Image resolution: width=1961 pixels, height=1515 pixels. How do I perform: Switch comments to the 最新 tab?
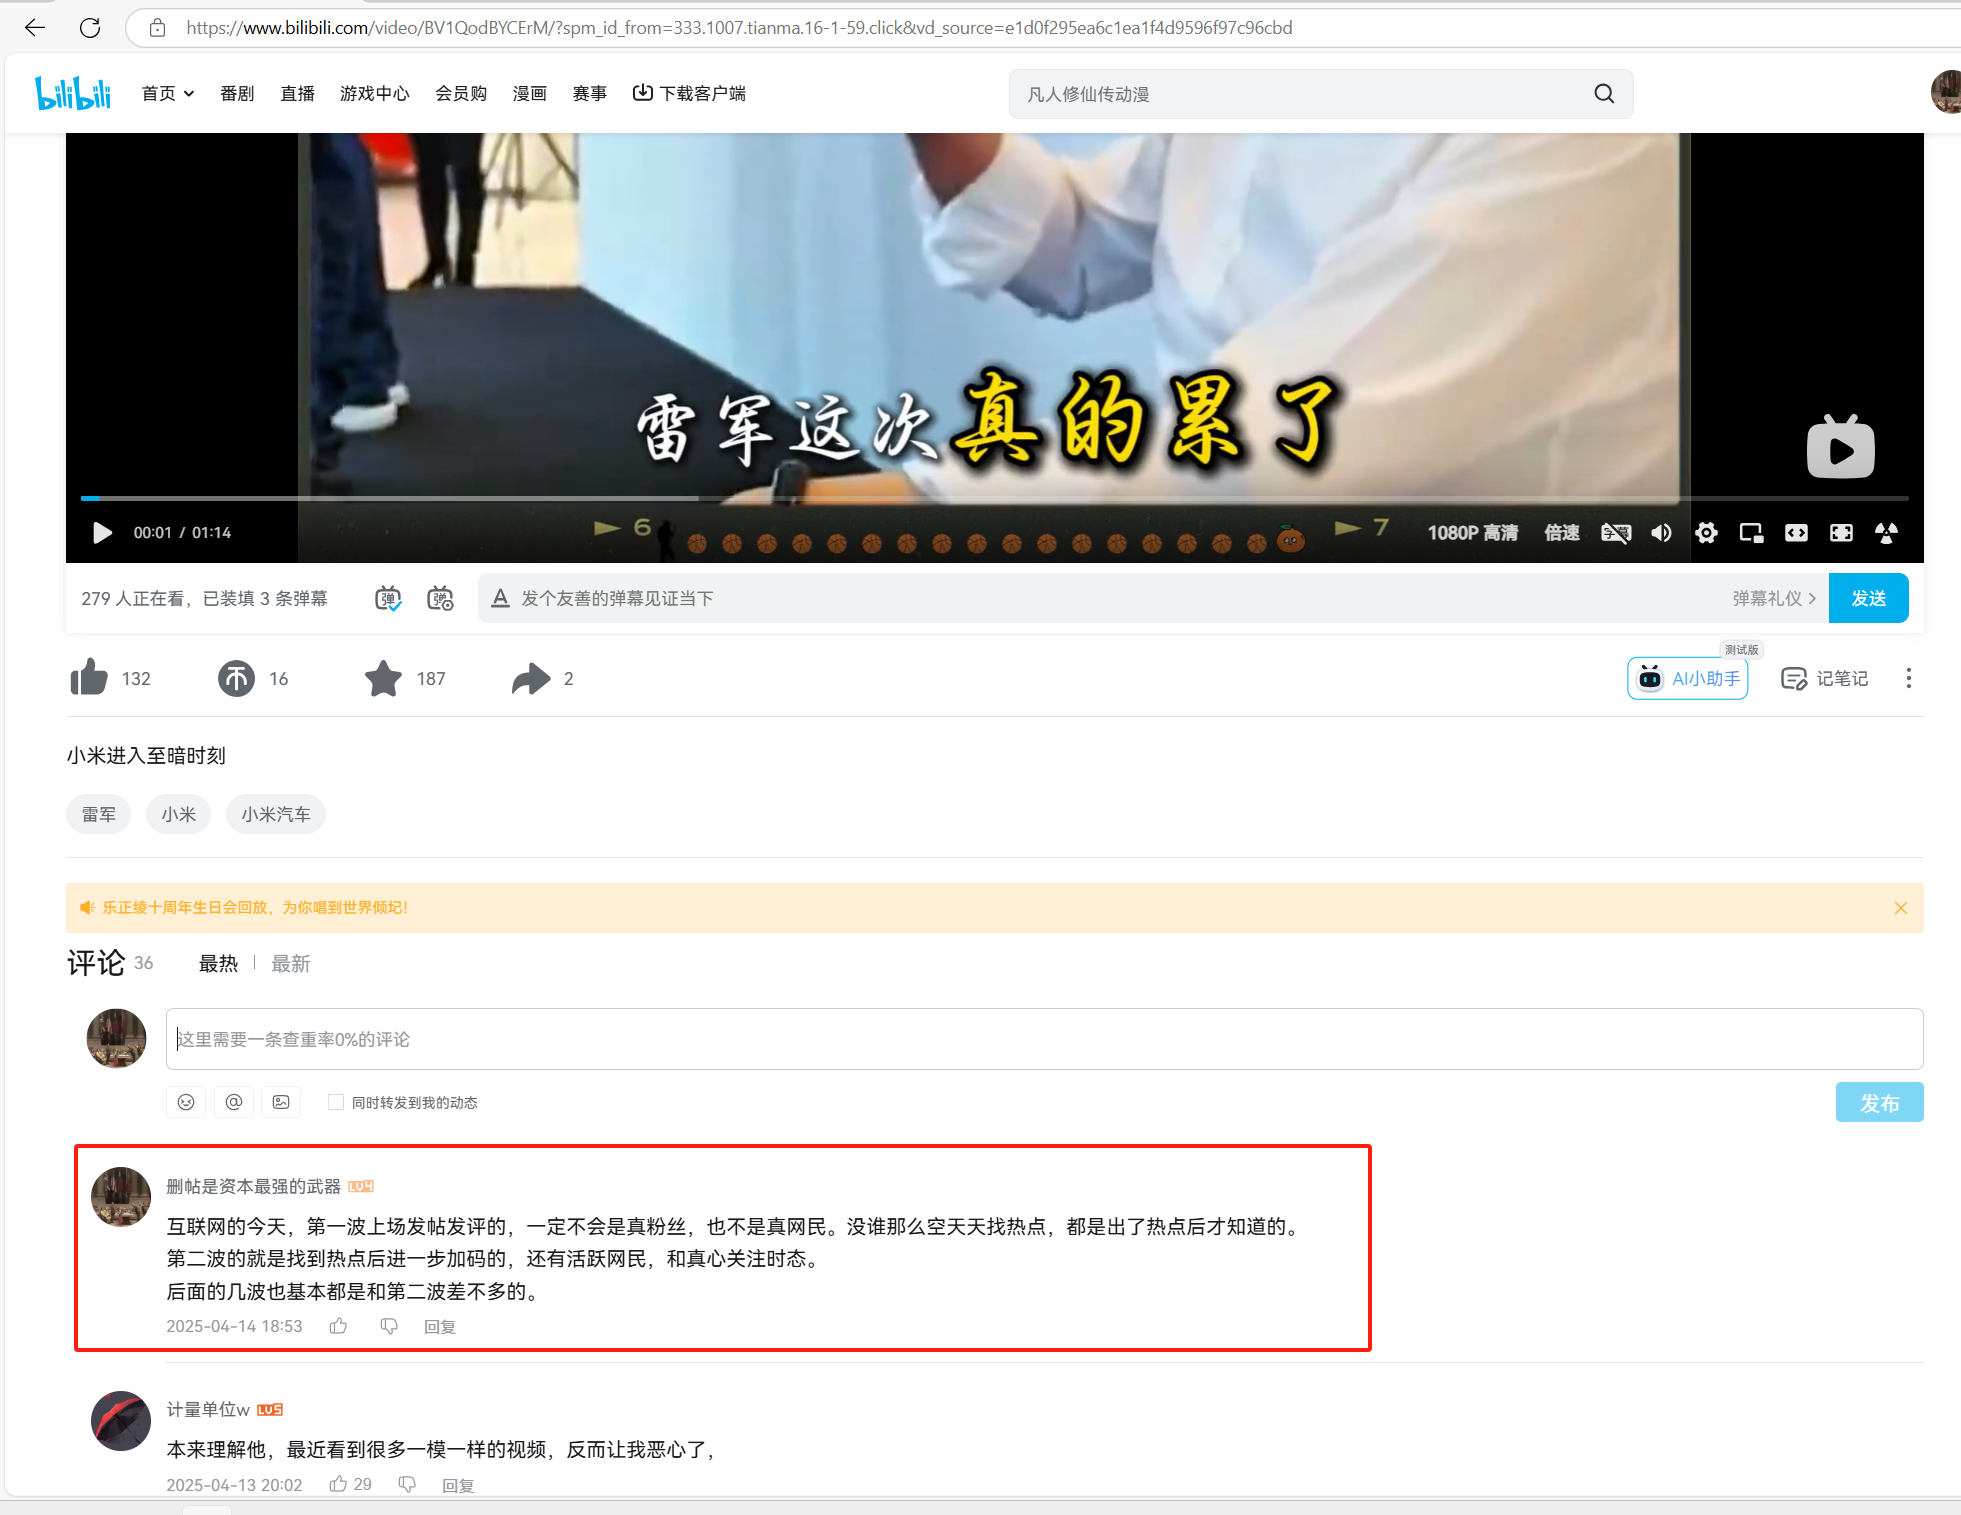coord(291,963)
